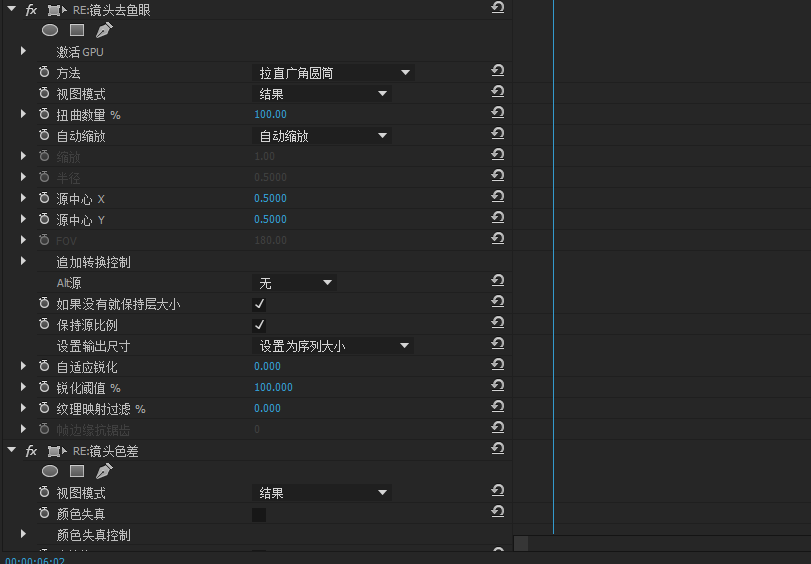Viewport: 811px width, 564px height.
Task: Create rectangle mask for RE:镜头色差
Action: tap(77, 471)
